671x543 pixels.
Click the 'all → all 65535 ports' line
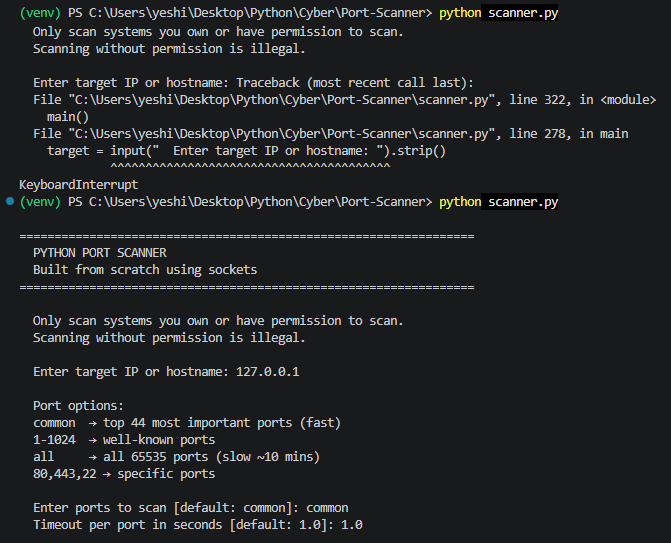176,457
